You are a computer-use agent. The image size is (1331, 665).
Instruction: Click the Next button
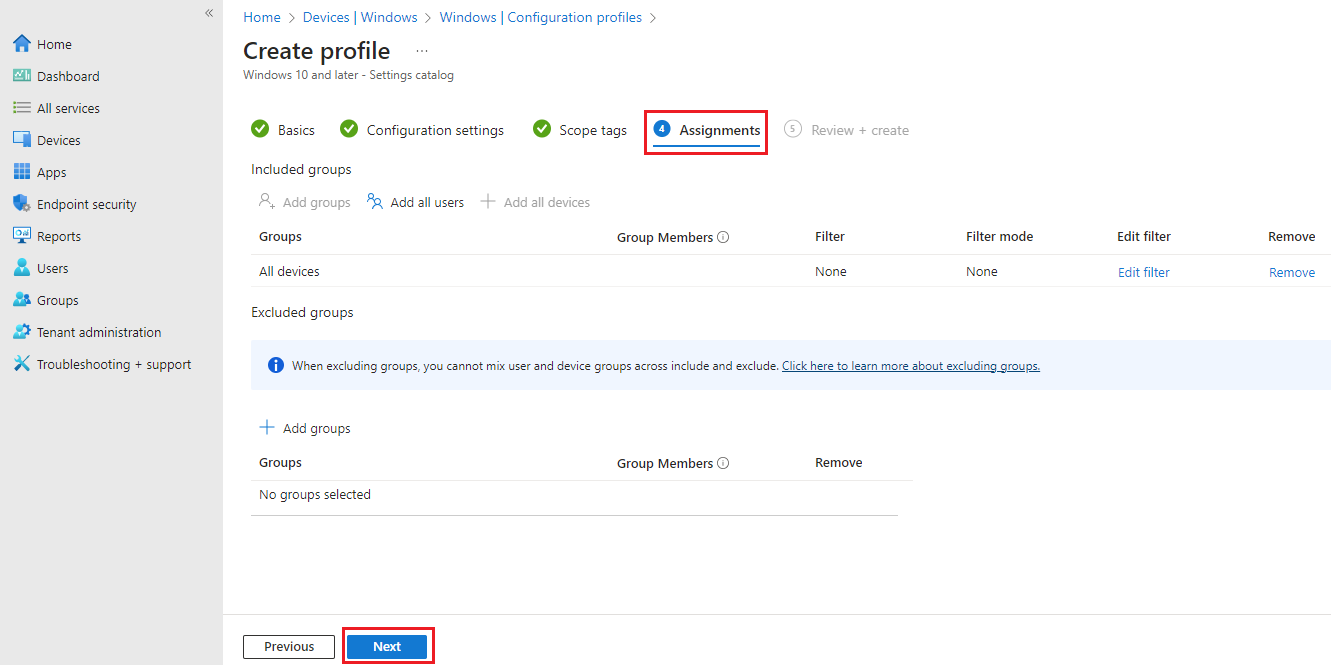(387, 647)
